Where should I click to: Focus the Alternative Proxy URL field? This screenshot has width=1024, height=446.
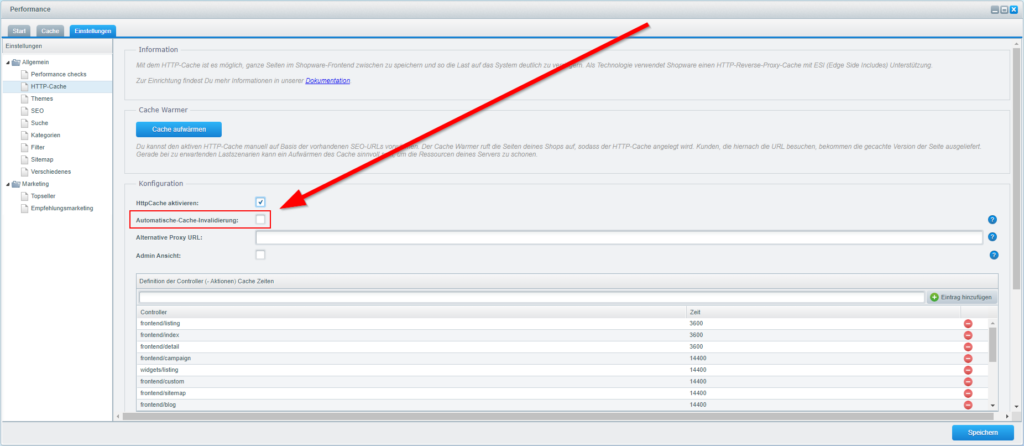618,237
